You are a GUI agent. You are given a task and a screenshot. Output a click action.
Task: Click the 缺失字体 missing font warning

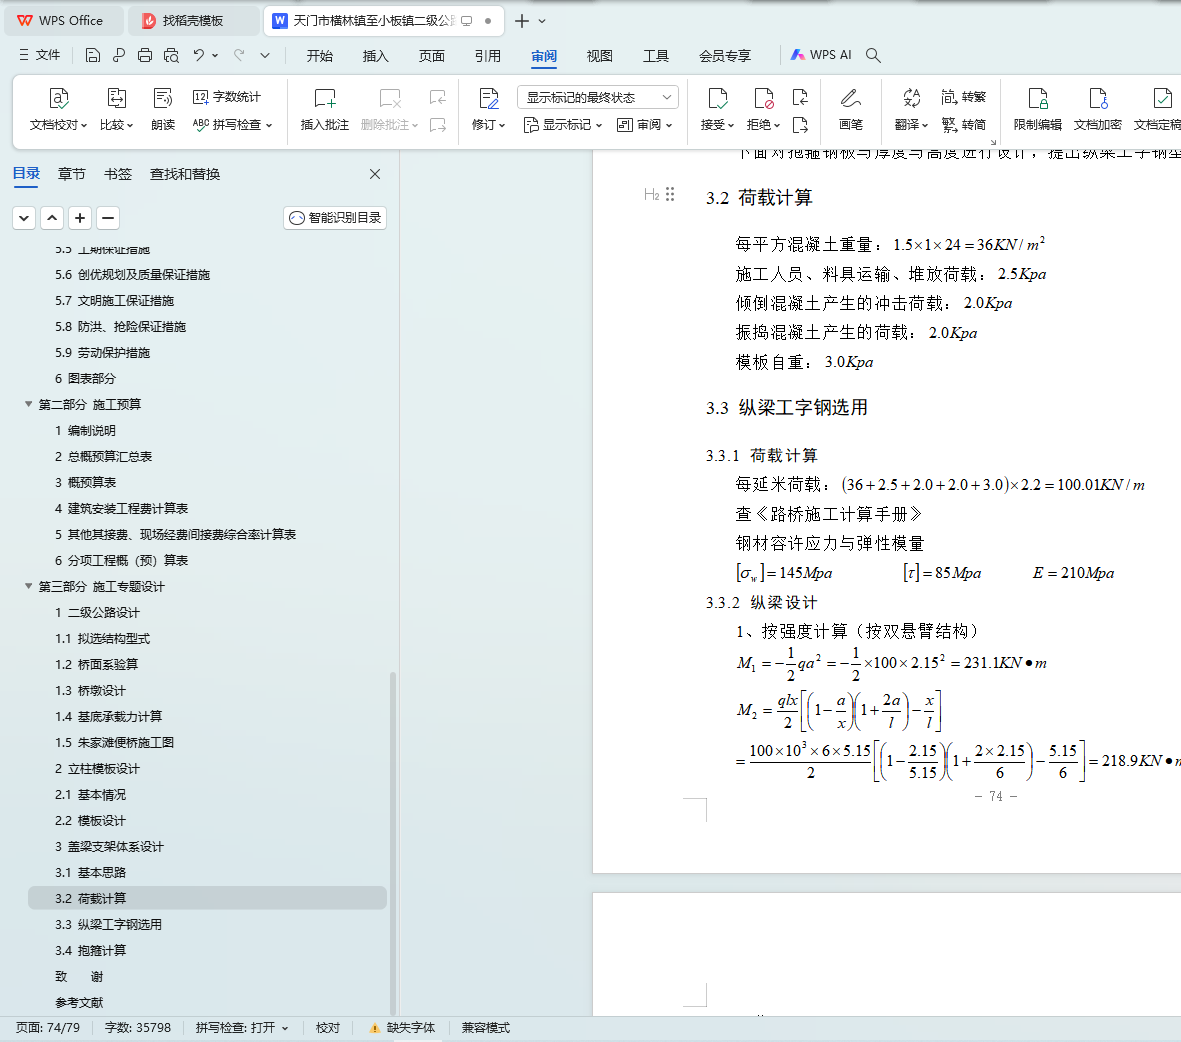tap(402, 1028)
